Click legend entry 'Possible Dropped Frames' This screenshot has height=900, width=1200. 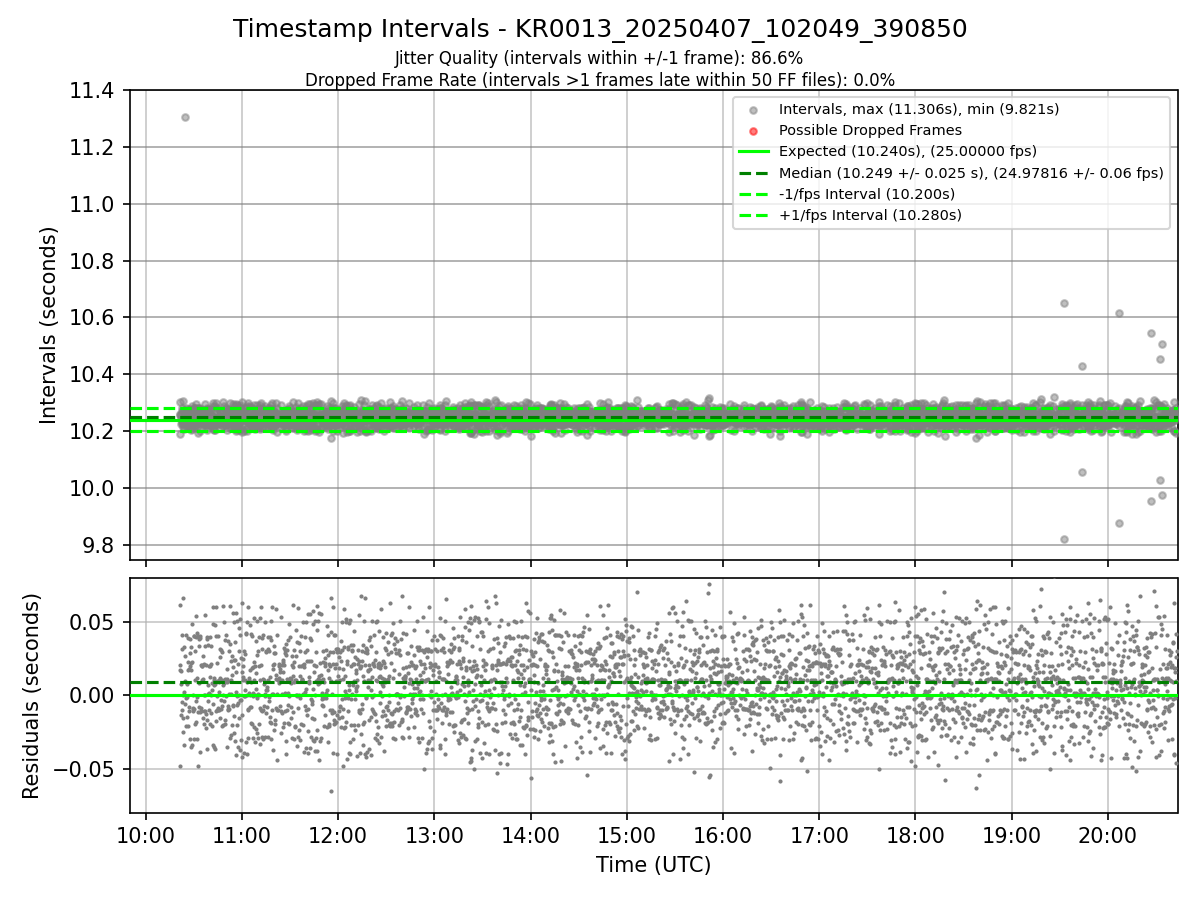tap(870, 130)
